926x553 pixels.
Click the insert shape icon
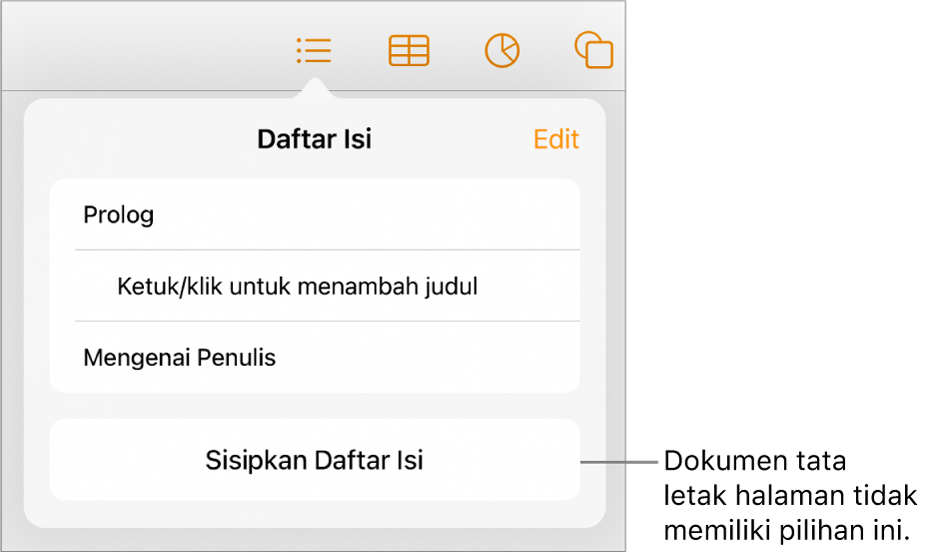tap(594, 51)
